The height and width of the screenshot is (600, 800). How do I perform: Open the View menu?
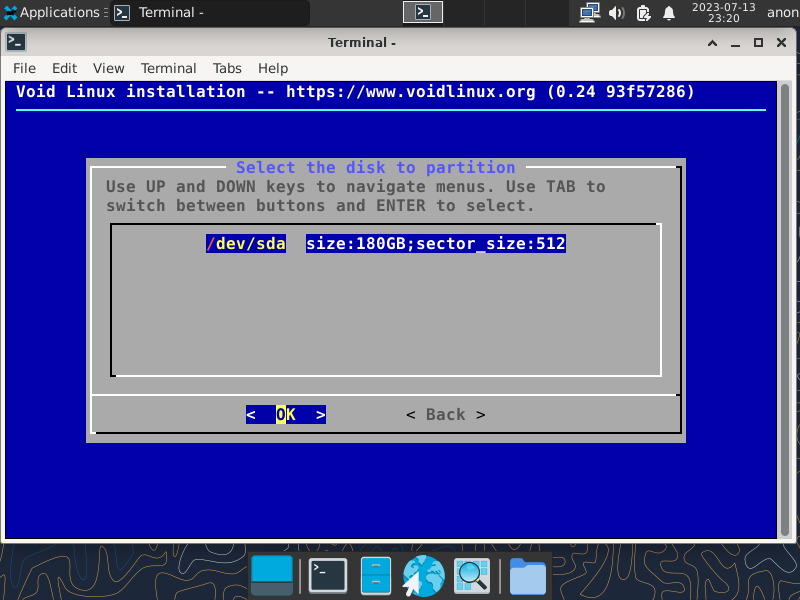109,68
